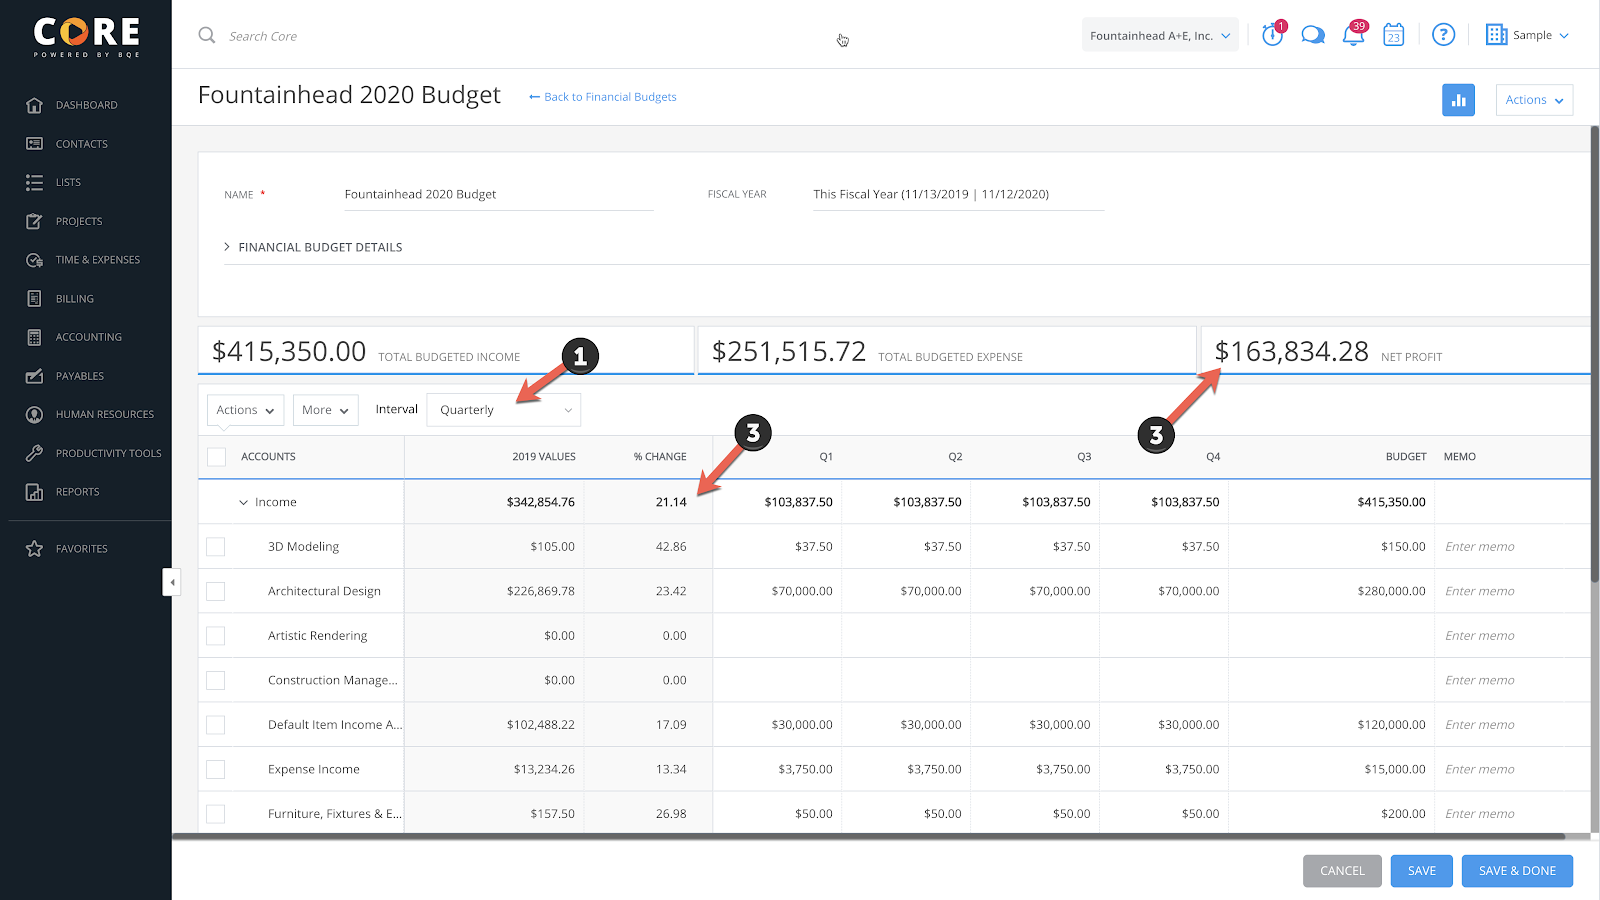The image size is (1600, 900).
Task: Click the Expense Income Q3 $3,750.00 cell
Action: [1036, 770]
